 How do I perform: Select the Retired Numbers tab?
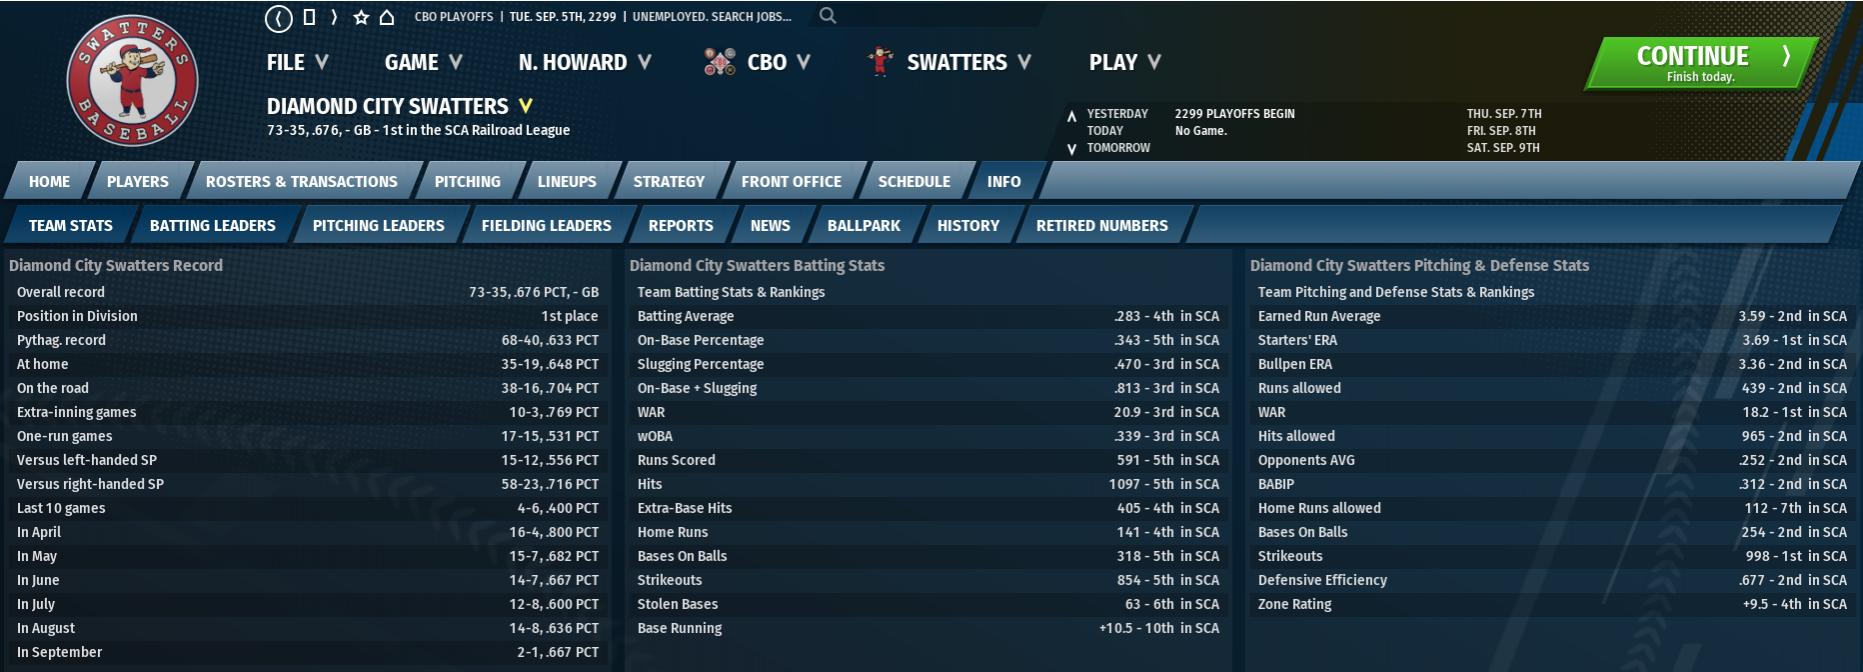pyautogui.click(x=1101, y=226)
